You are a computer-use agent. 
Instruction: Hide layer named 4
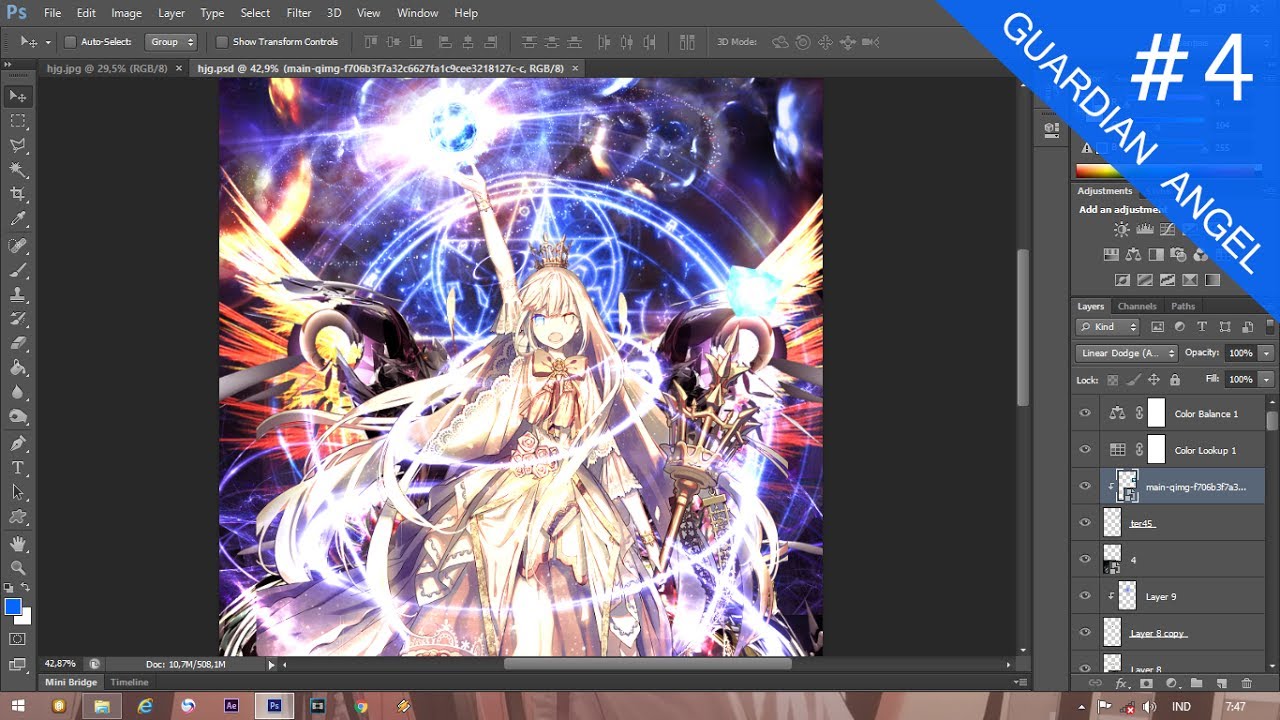[1085, 560]
